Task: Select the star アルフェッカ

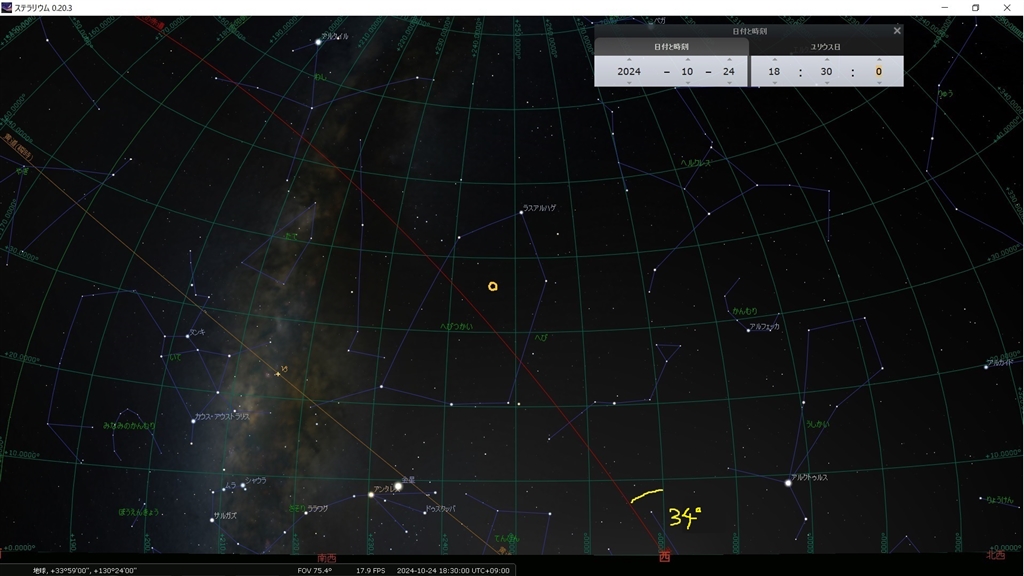Action: coord(748,330)
